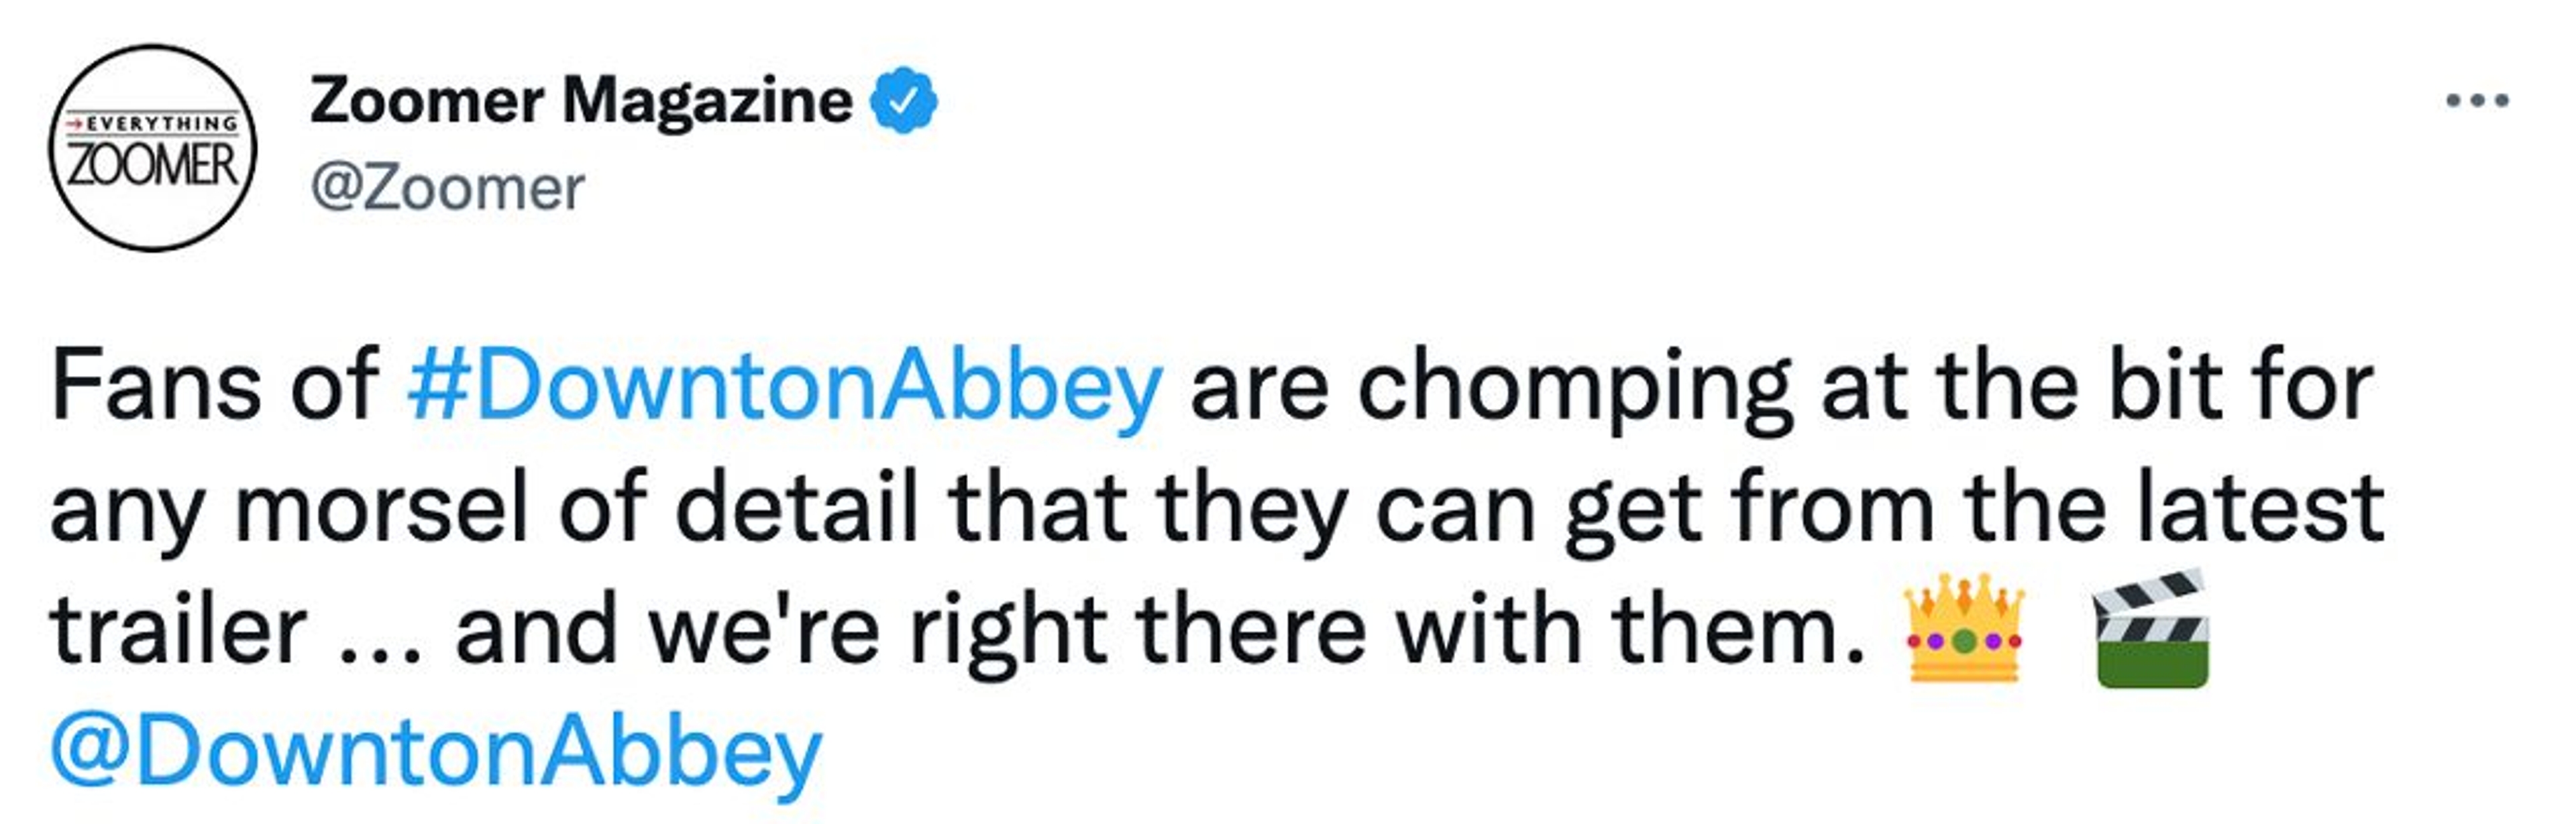Click the word "chomping" in the tweet
The width and height of the screenshot is (2576, 824).
(x=1574, y=388)
